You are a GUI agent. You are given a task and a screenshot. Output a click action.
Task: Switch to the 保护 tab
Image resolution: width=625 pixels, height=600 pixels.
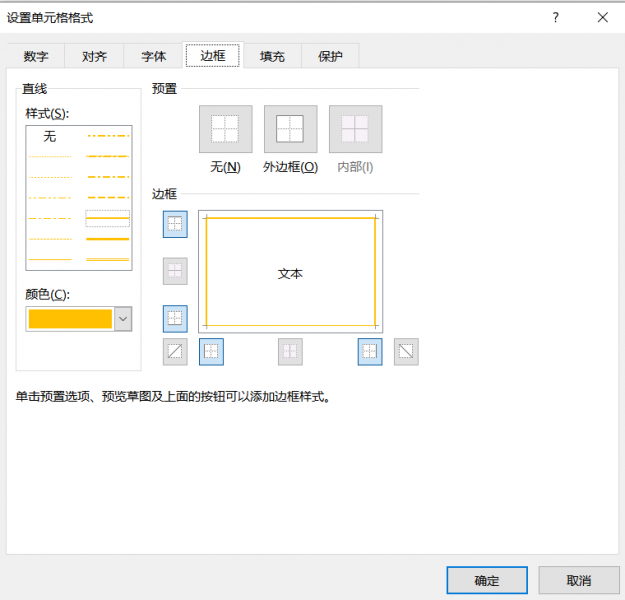[x=330, y=56]
